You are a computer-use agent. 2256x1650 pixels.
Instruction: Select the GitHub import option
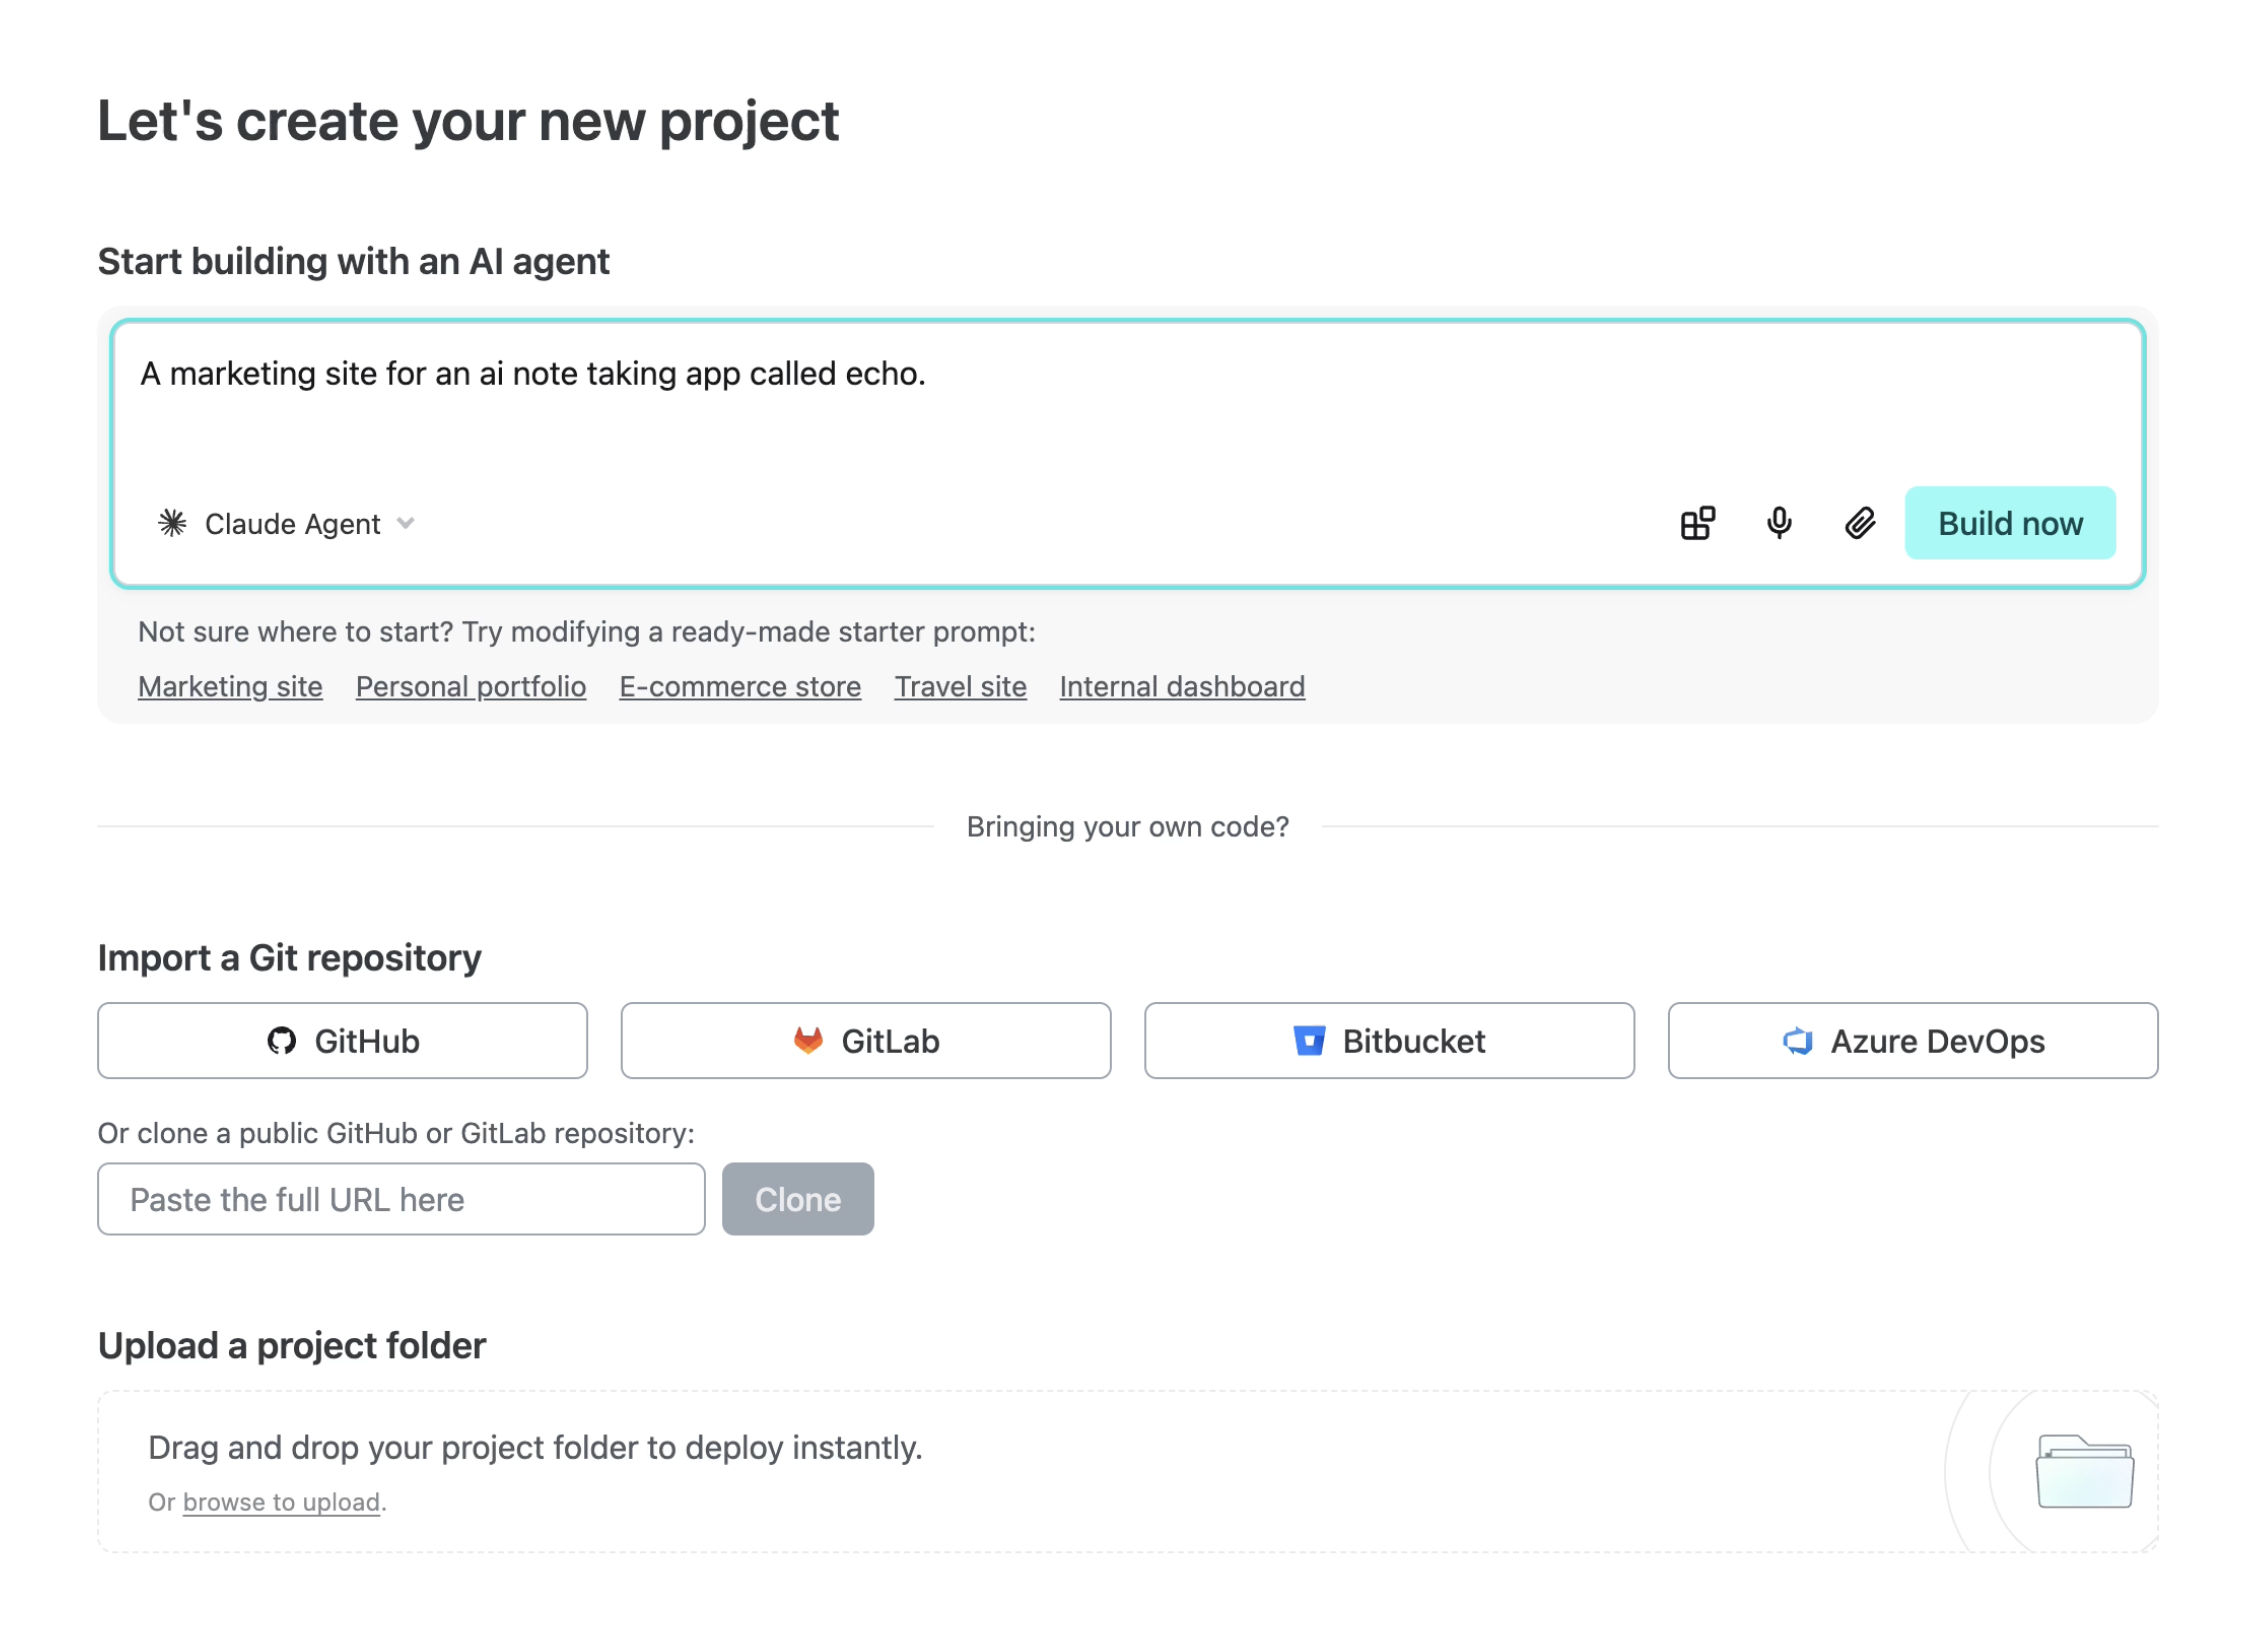pyautogui.click(x=342, y=1041)
